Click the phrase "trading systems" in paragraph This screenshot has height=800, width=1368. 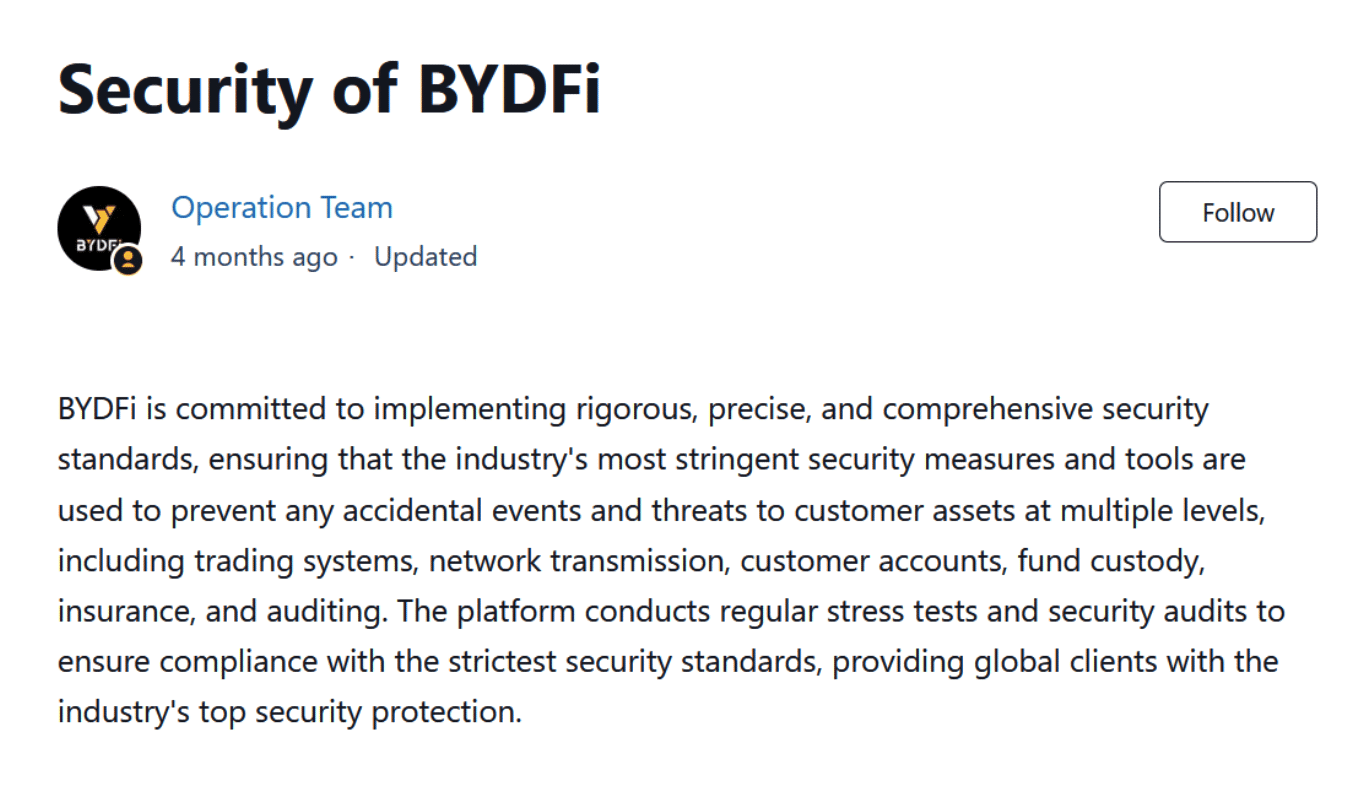coord(305,561)
